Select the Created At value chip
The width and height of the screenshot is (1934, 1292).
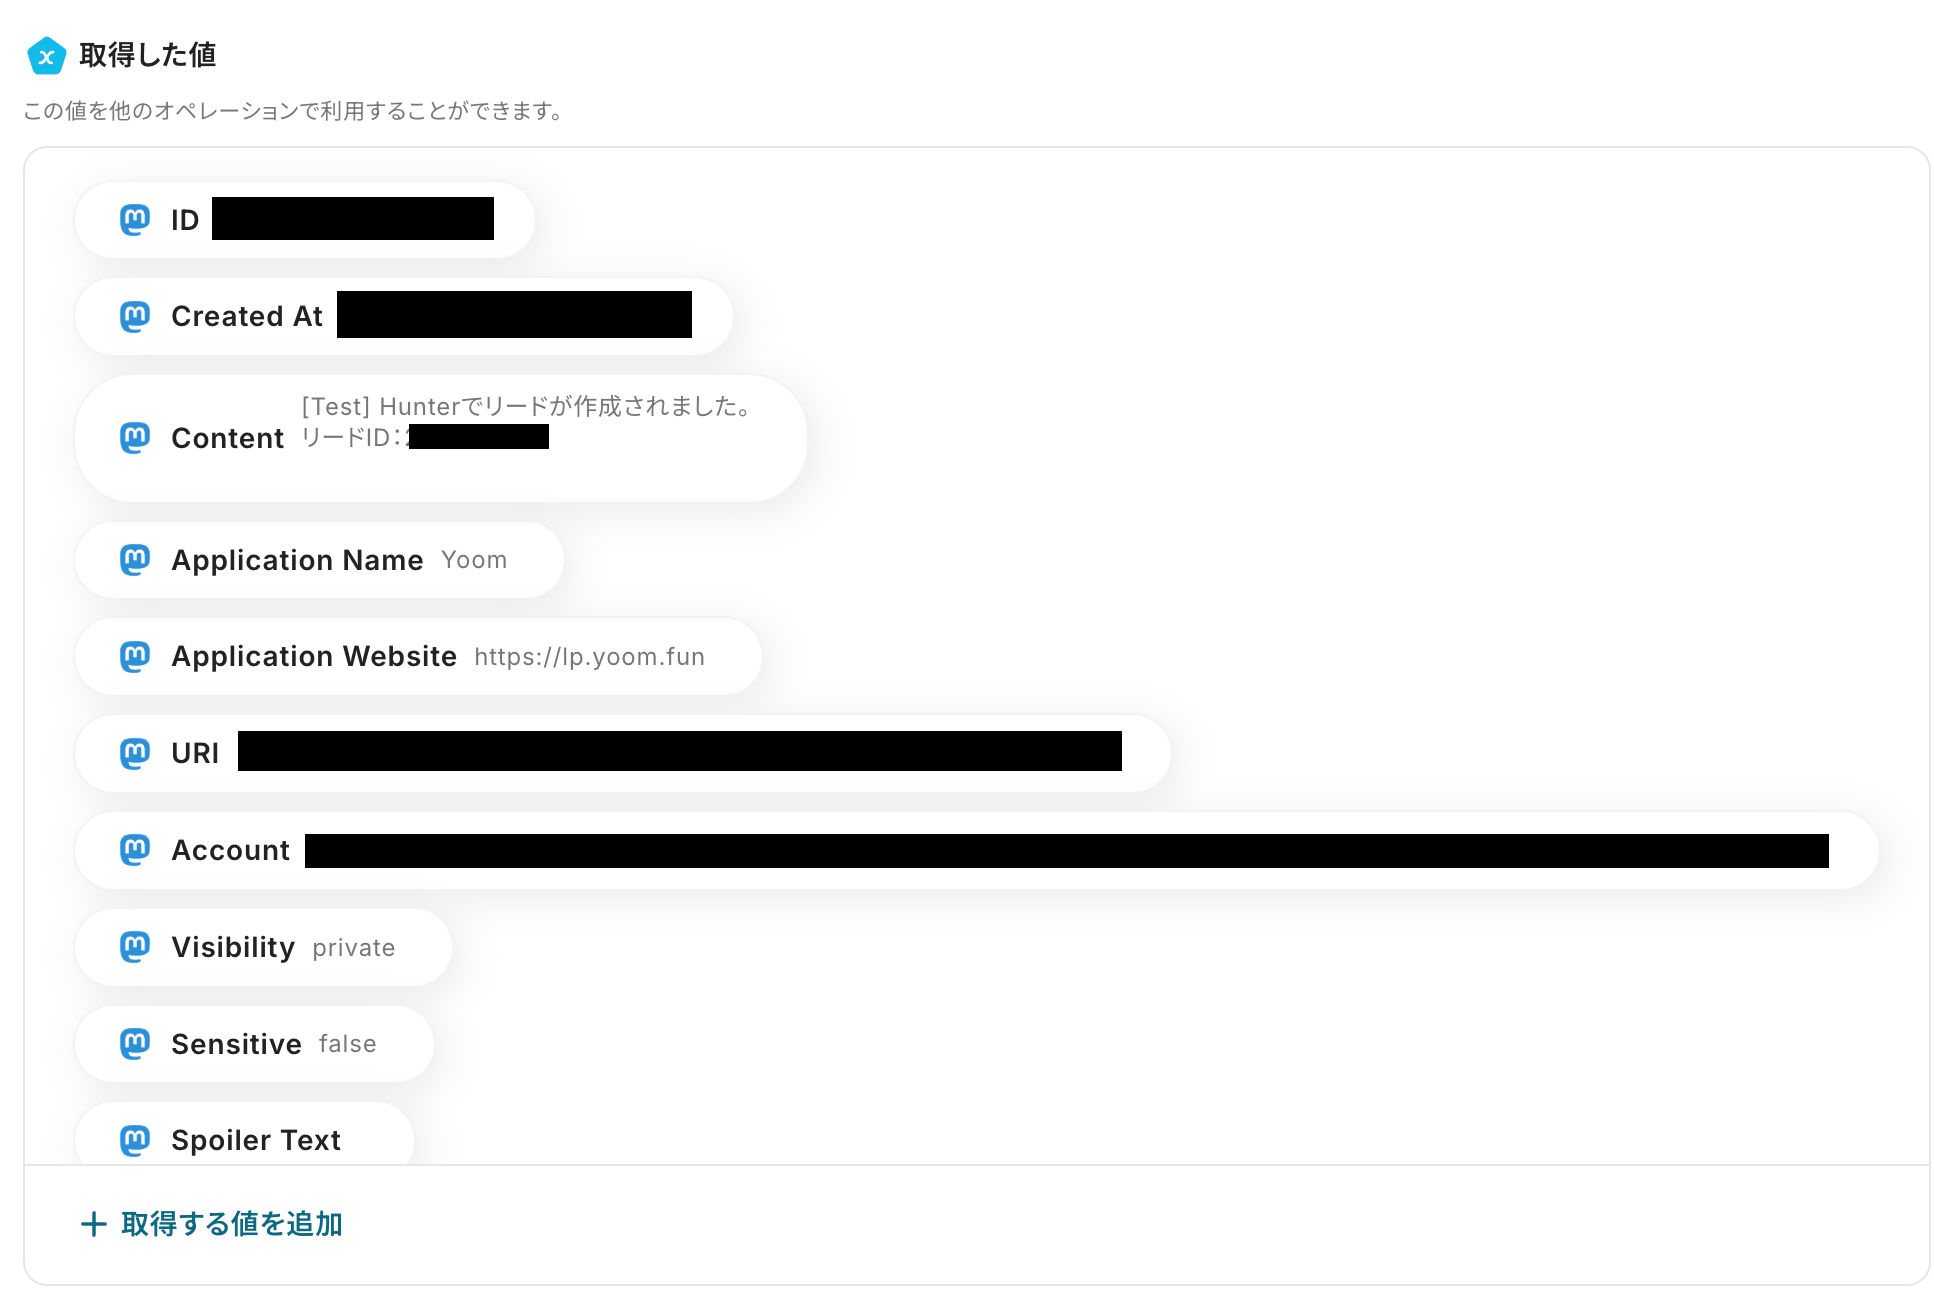tap(404, 316)
